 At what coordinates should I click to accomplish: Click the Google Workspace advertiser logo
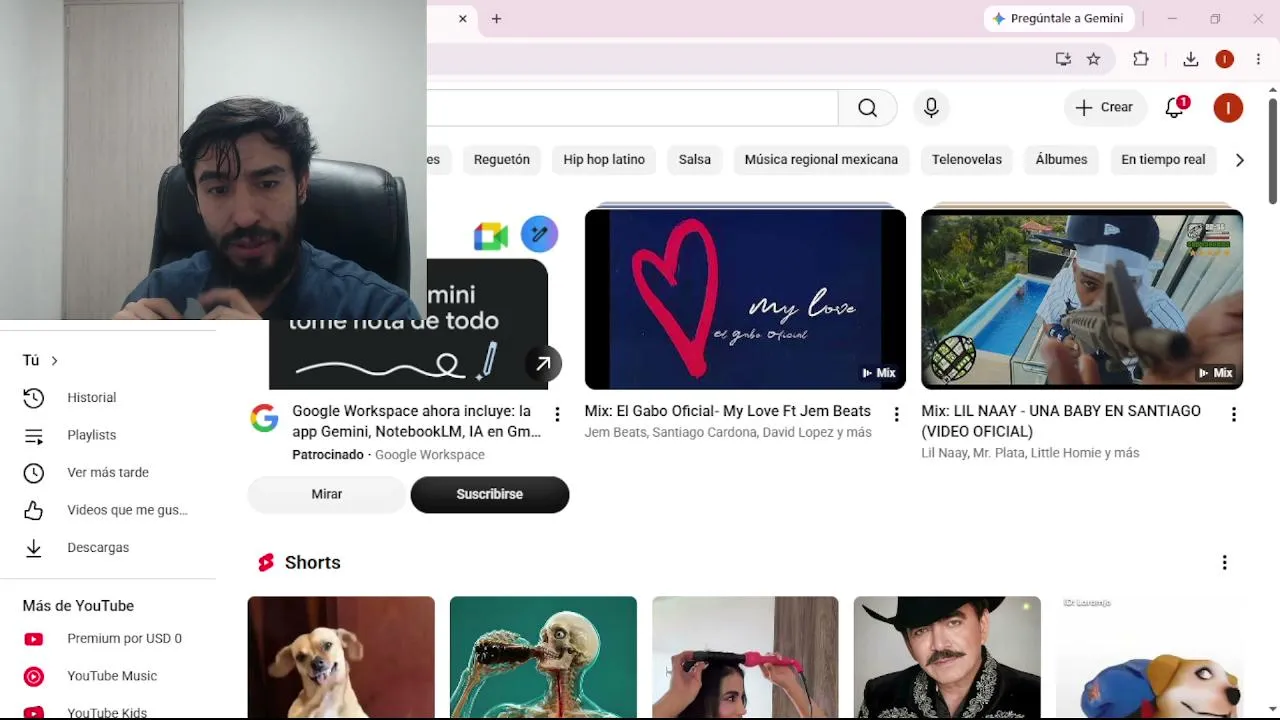point(264,418)
